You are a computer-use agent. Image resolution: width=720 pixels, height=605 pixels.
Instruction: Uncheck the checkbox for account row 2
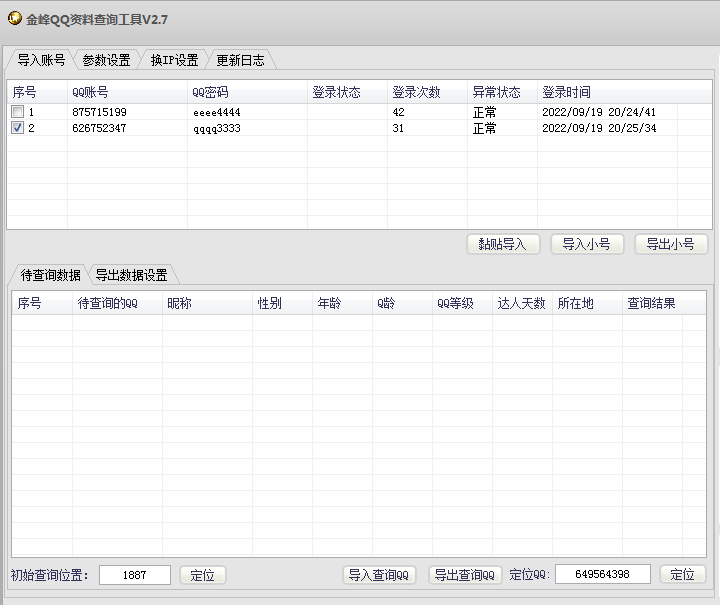[17, 128]
